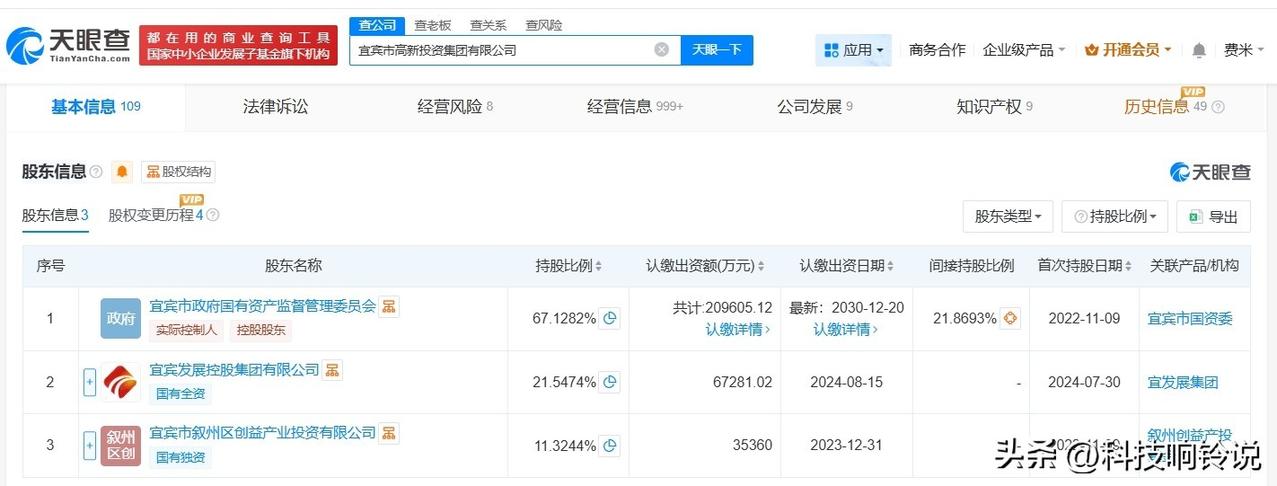Open the pie chart icon beside 21.5474%

tap(610, 382)
